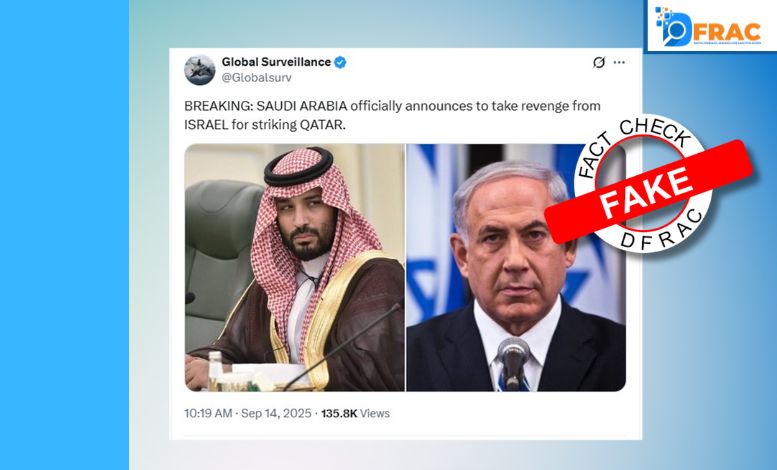Select the red FAKE stamp banner

coord(648,191)
